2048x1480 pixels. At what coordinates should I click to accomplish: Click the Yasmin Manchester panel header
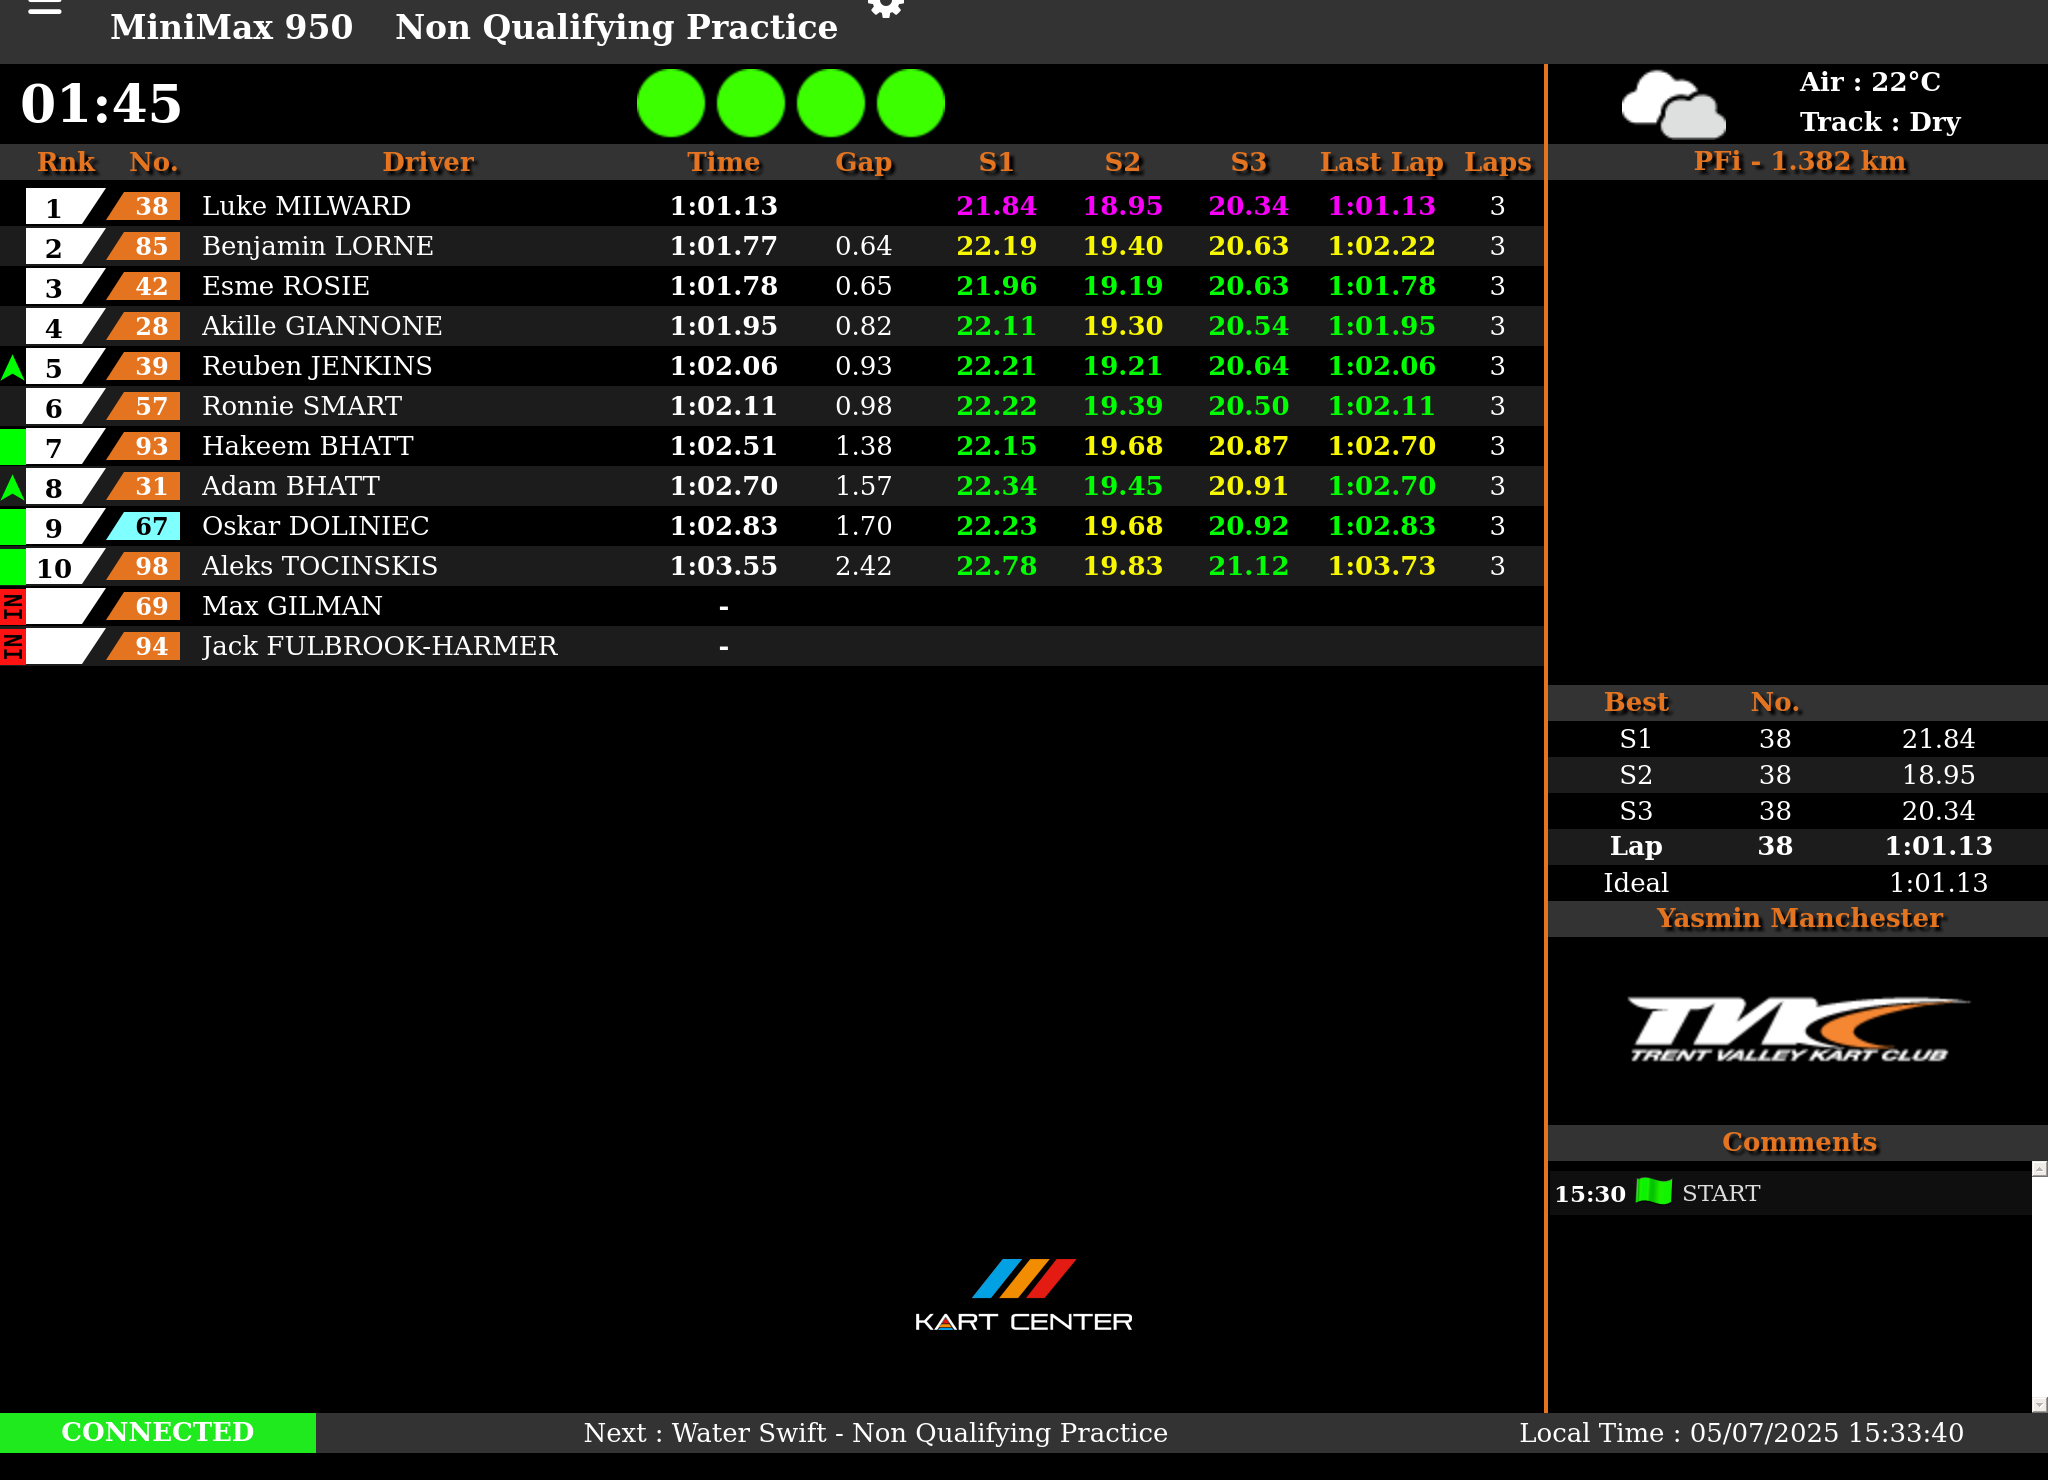1798,918
